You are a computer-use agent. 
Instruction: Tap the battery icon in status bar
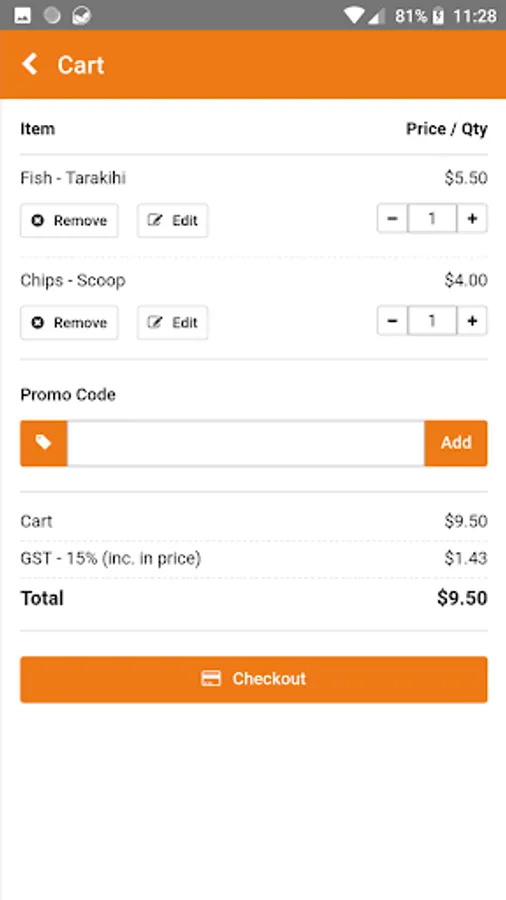(438, 16)
